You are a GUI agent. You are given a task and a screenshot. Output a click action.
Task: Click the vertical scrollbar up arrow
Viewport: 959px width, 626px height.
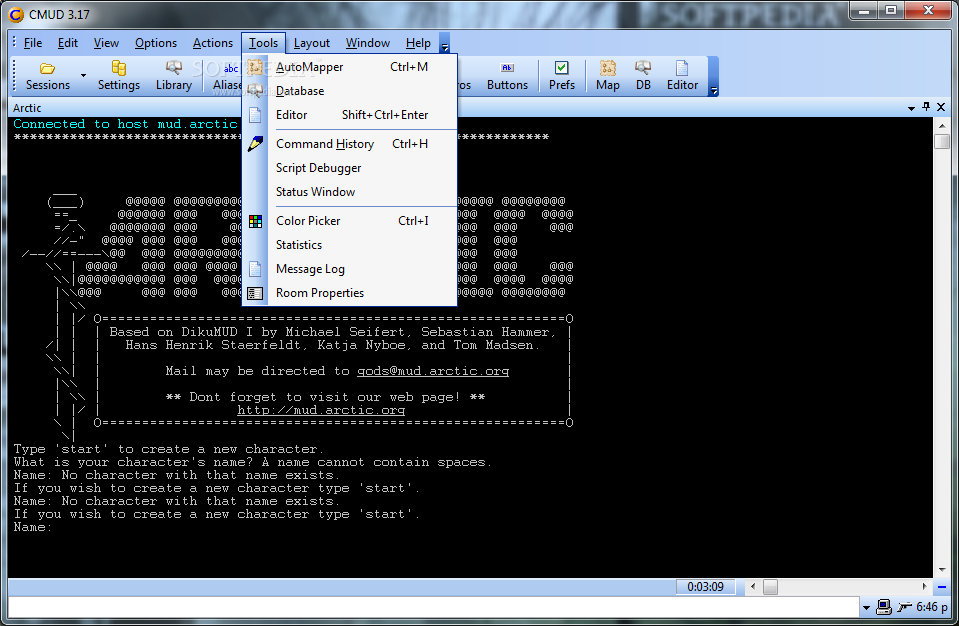click(x=942, y=126)
